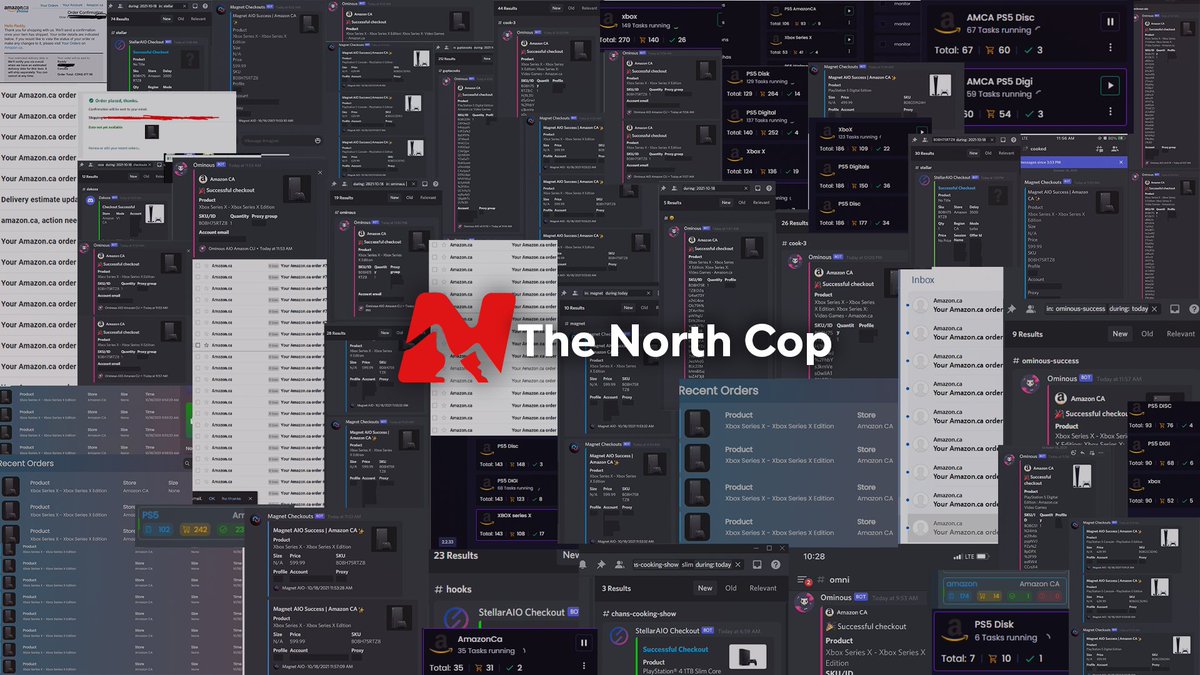Open pinned messages beside ominous-success search

coord(1010,309)
